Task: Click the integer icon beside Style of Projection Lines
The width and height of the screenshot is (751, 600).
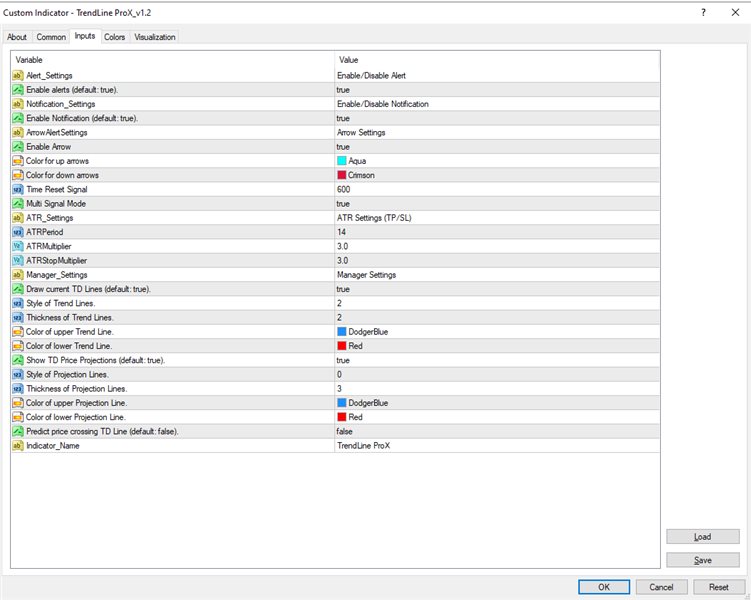Action: tap(18, 374)
